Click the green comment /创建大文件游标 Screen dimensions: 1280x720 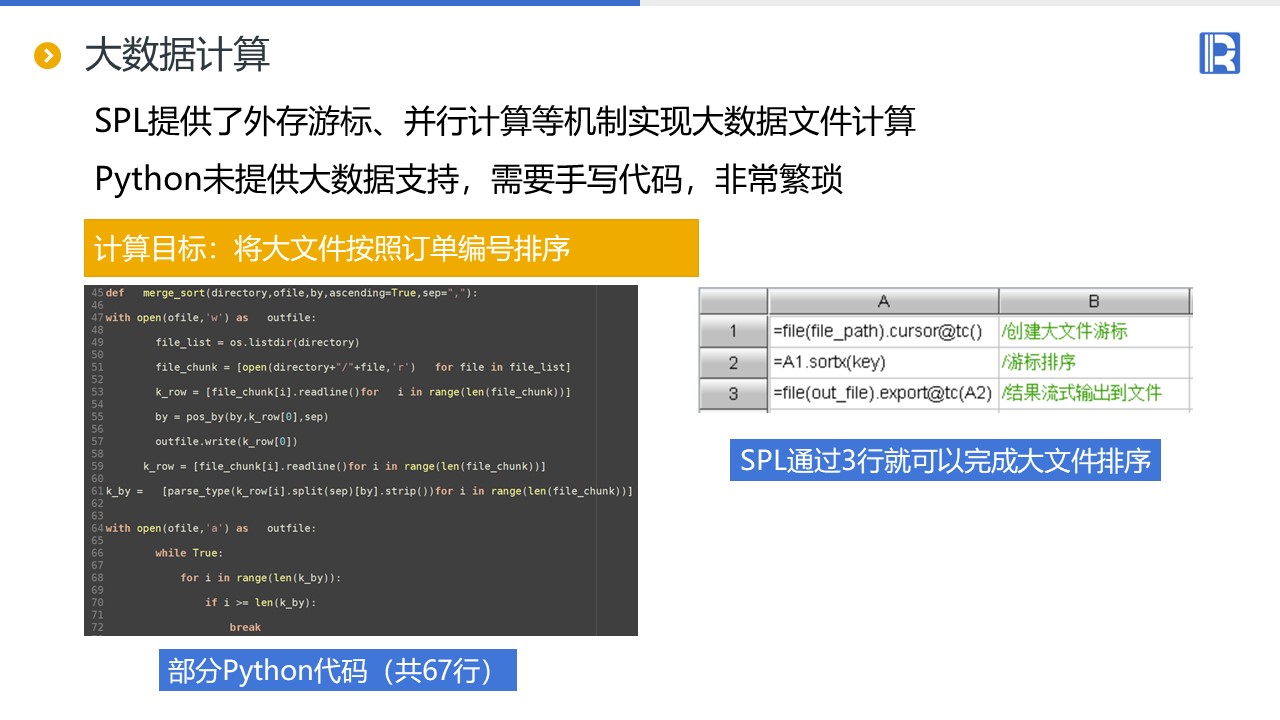[x=1064, y=331]
